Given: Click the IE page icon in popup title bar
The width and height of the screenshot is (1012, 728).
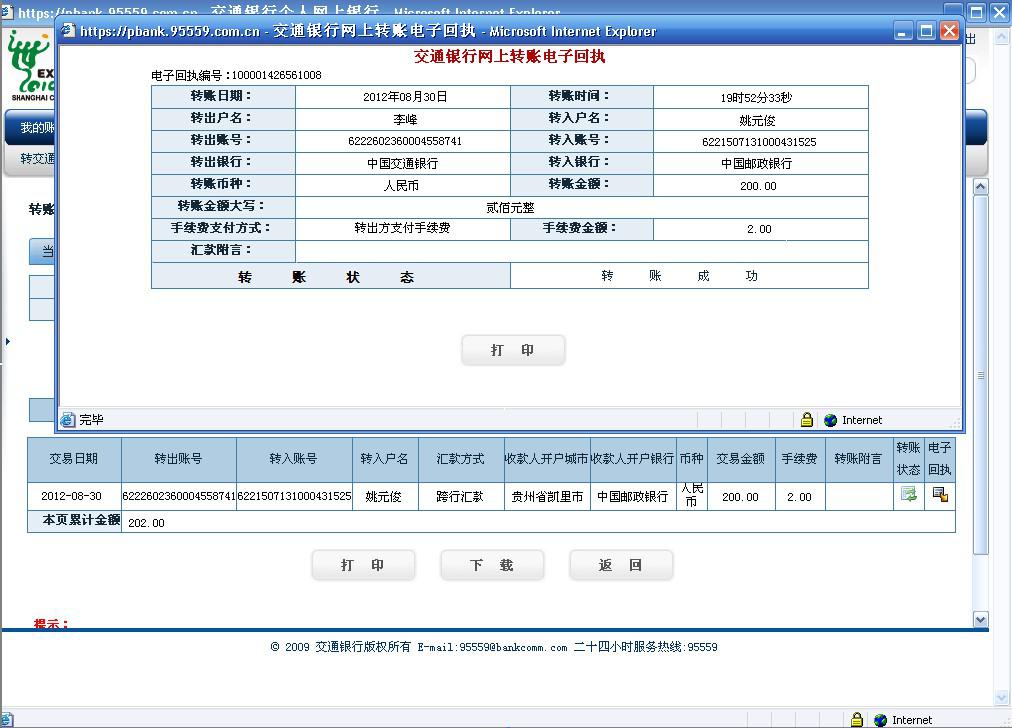Looking at the screenshot, I should click(69, 31).
